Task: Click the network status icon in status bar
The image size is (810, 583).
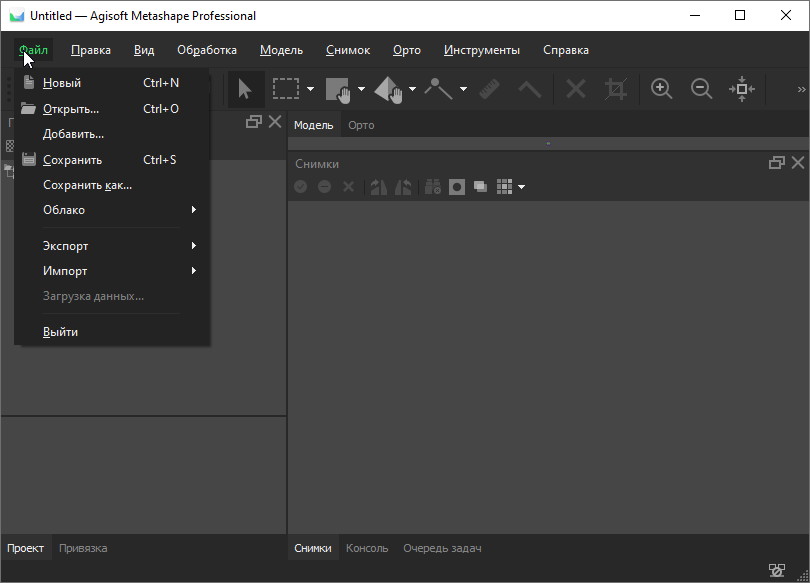Action: click(x=776, y=570)
